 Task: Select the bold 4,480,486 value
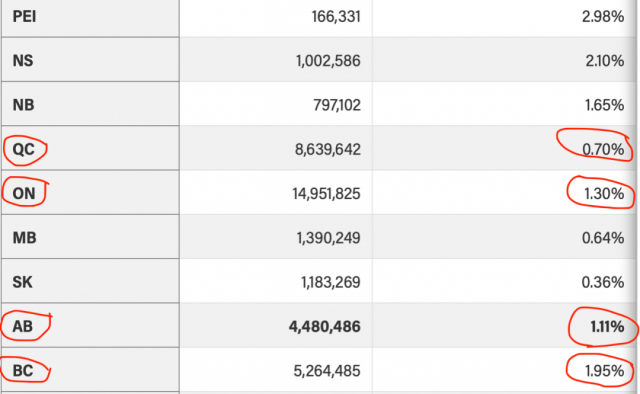pos(324,326)
